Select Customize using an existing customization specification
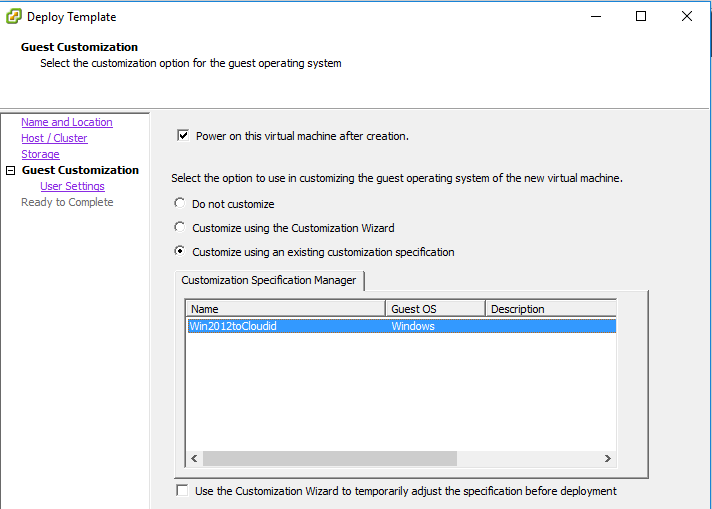The width and height of the screenshot is (712, 509). coord(180,251)
